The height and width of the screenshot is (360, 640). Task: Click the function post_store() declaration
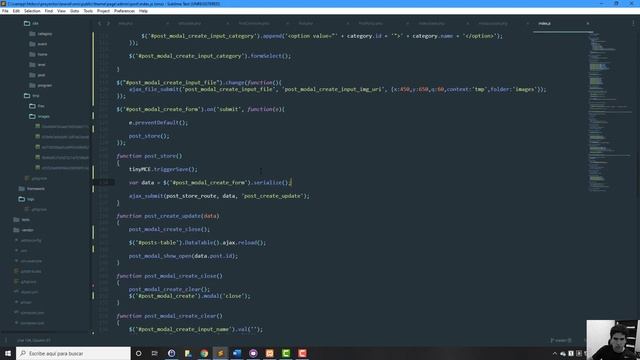[149, 156]
